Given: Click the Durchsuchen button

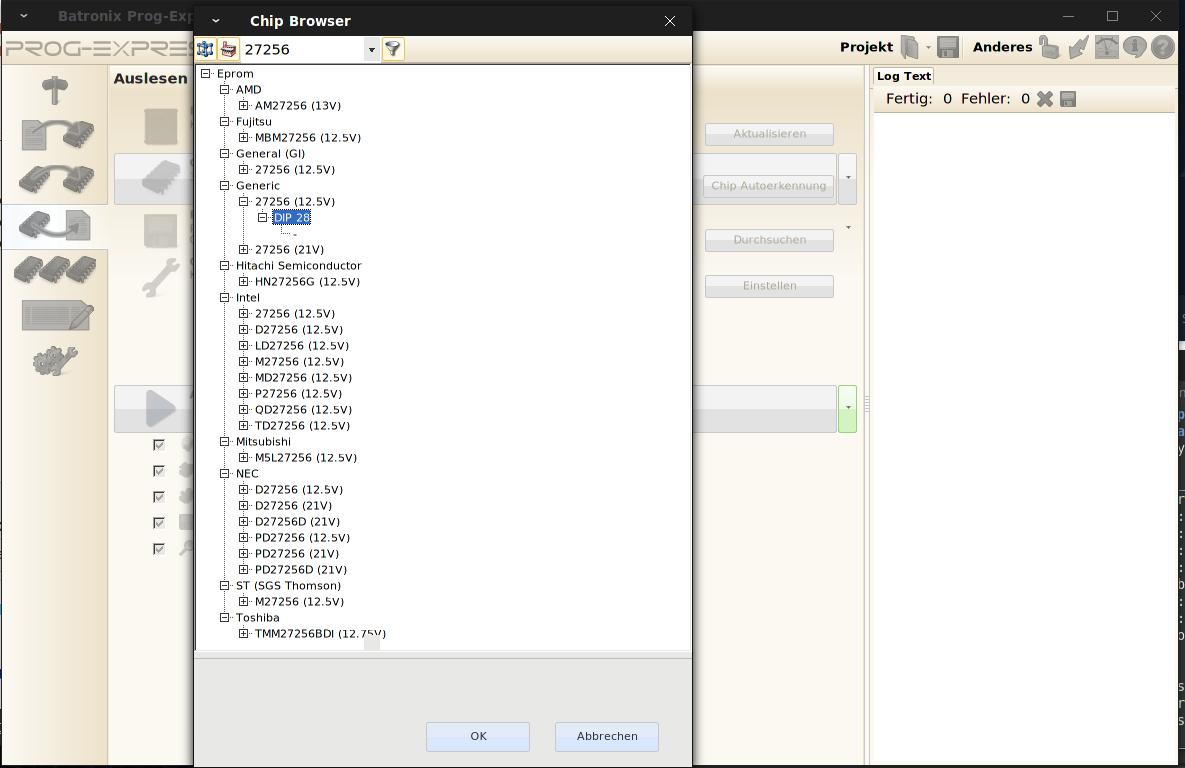Looking at the screenshot, I should tap(769, 240).
